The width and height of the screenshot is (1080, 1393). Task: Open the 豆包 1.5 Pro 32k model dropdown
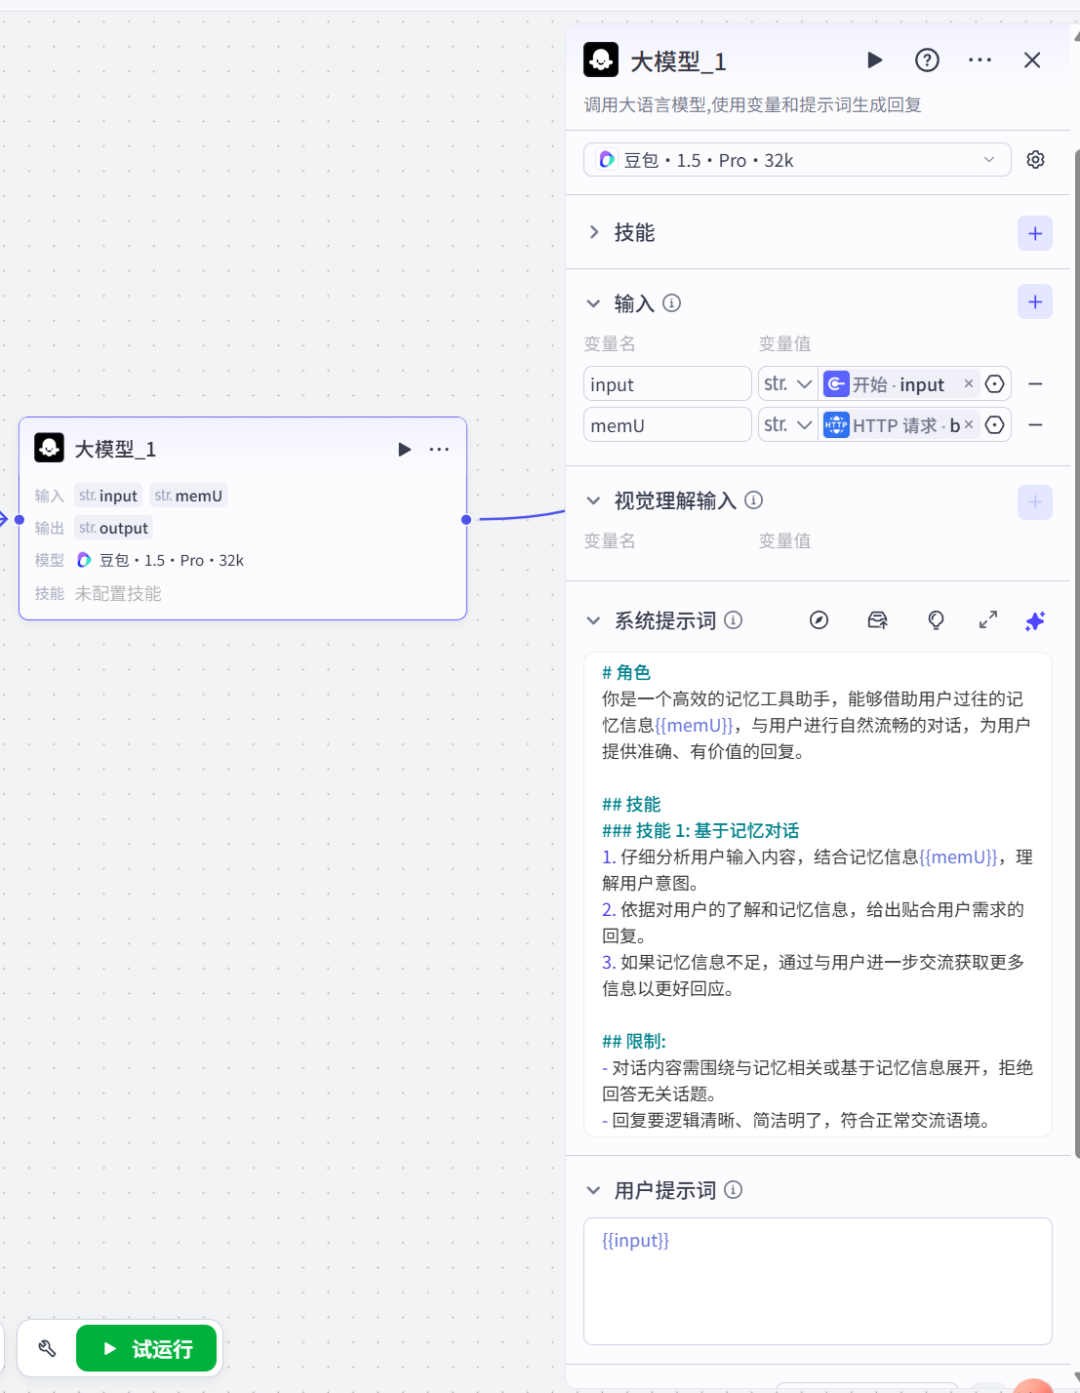point(797,160)
